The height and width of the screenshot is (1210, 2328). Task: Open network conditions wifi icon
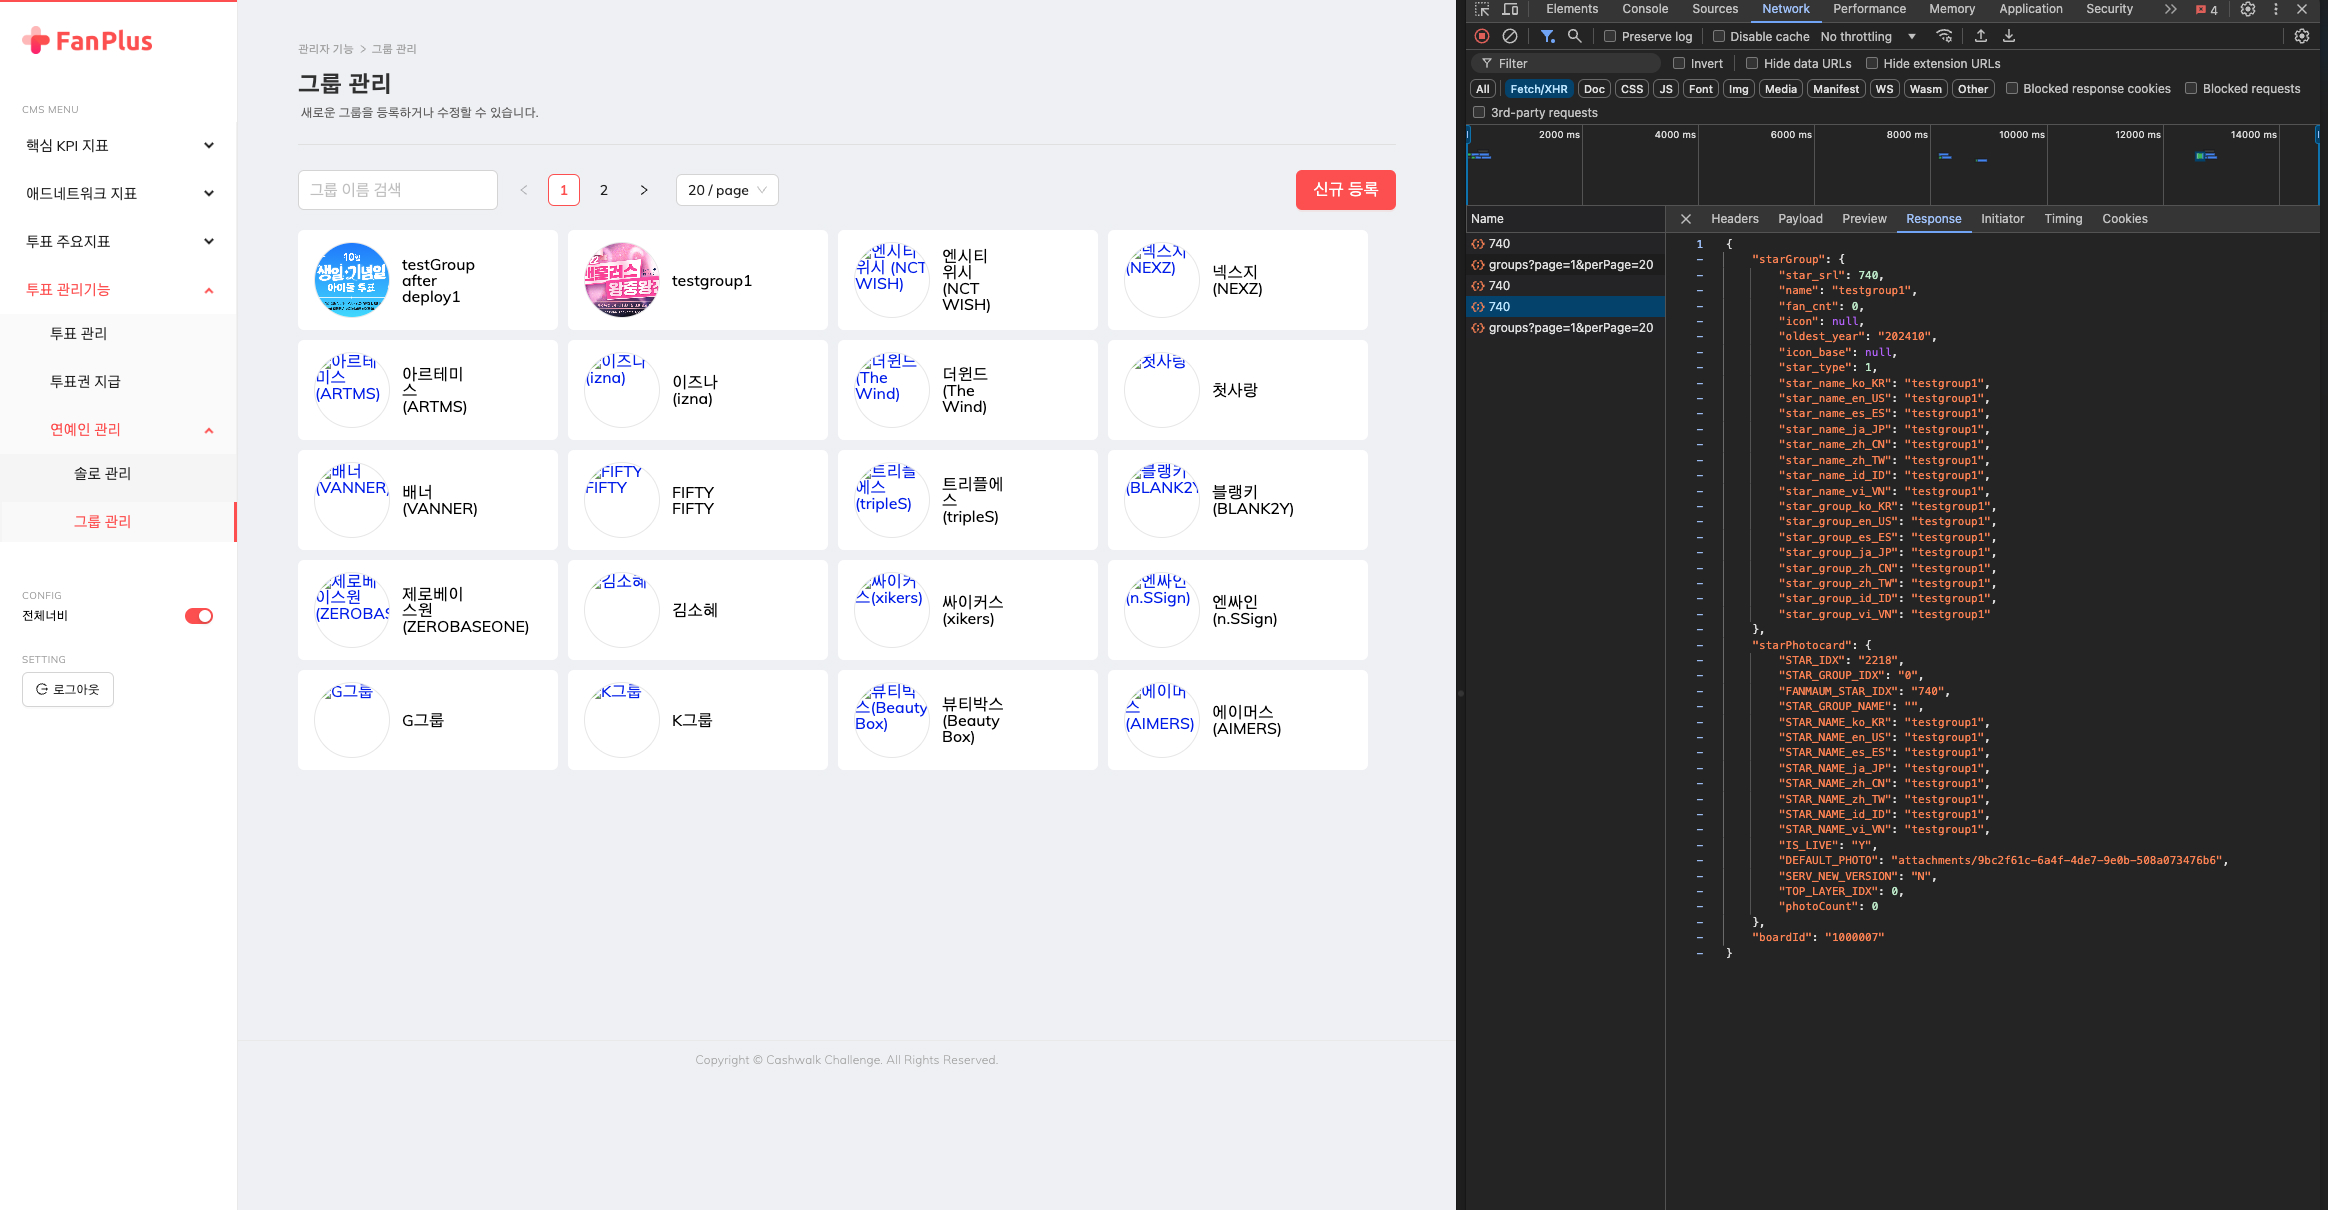pos(1944,36)
